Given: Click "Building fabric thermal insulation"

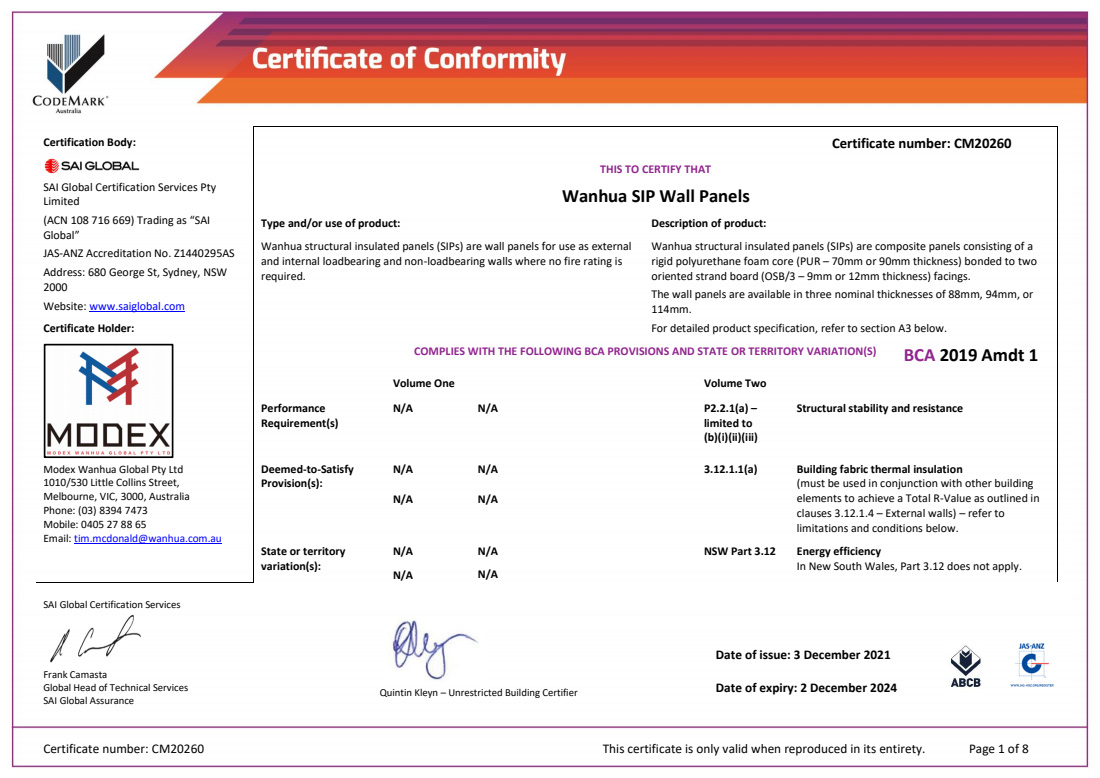Looking at the screenshot, I should (880, 469).
